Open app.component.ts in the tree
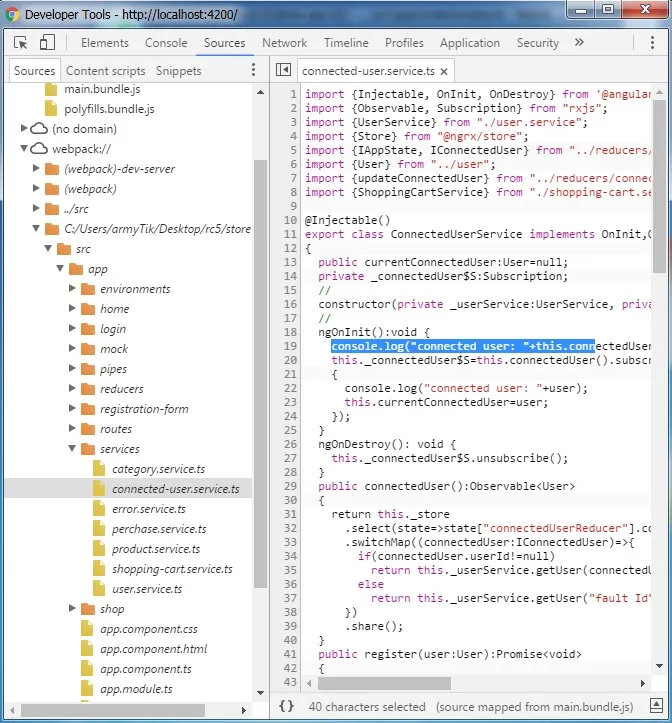 [x=146, y=669]
